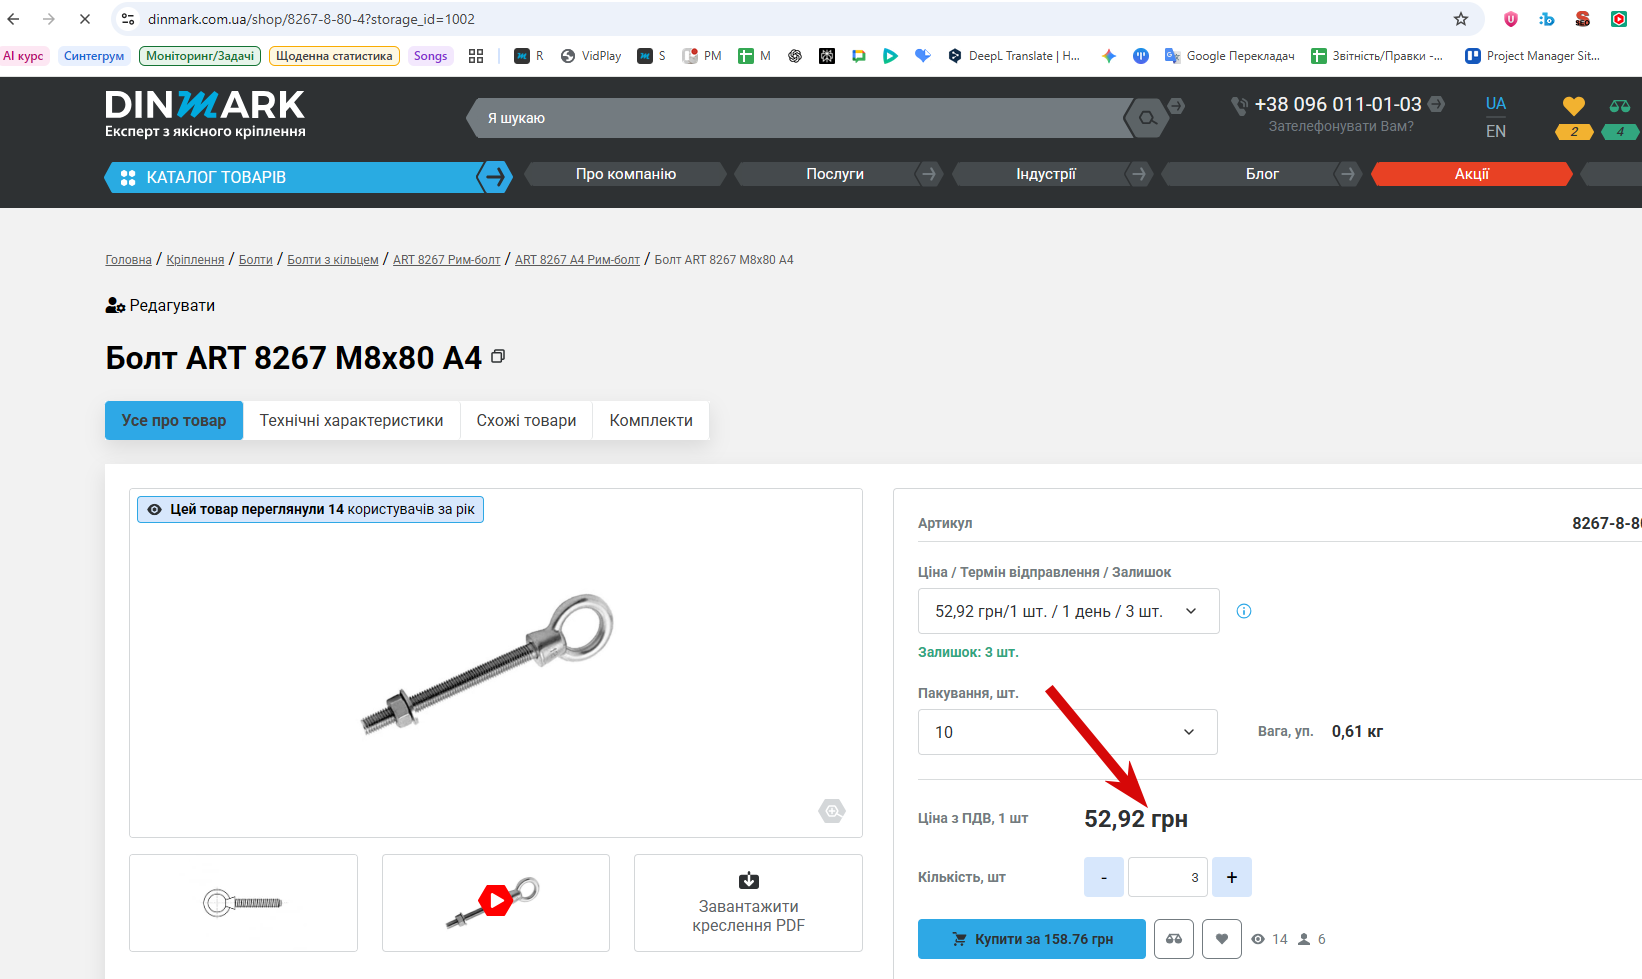
Task: Decrease quantity with minus button
Action: 1104,877
